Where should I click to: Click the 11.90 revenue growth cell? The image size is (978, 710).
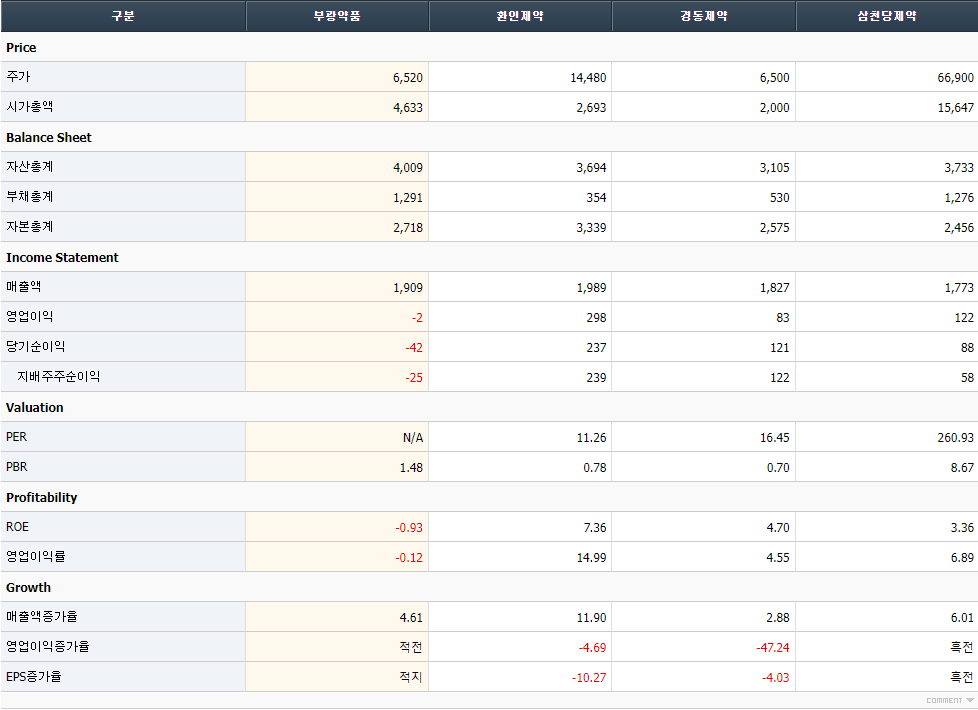pos(520,616)
